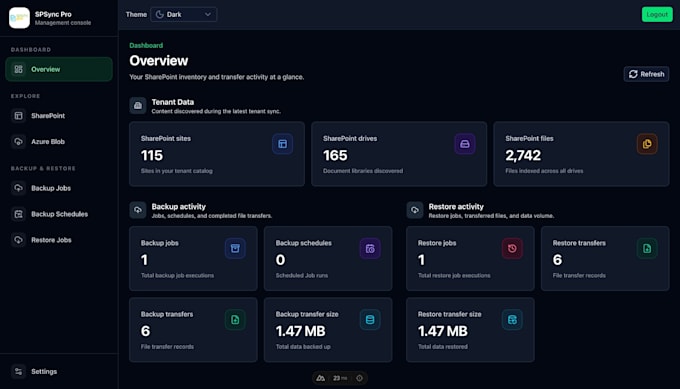680x389 pixels.
Task: Click the Restore activity heading
Action: 456,206
